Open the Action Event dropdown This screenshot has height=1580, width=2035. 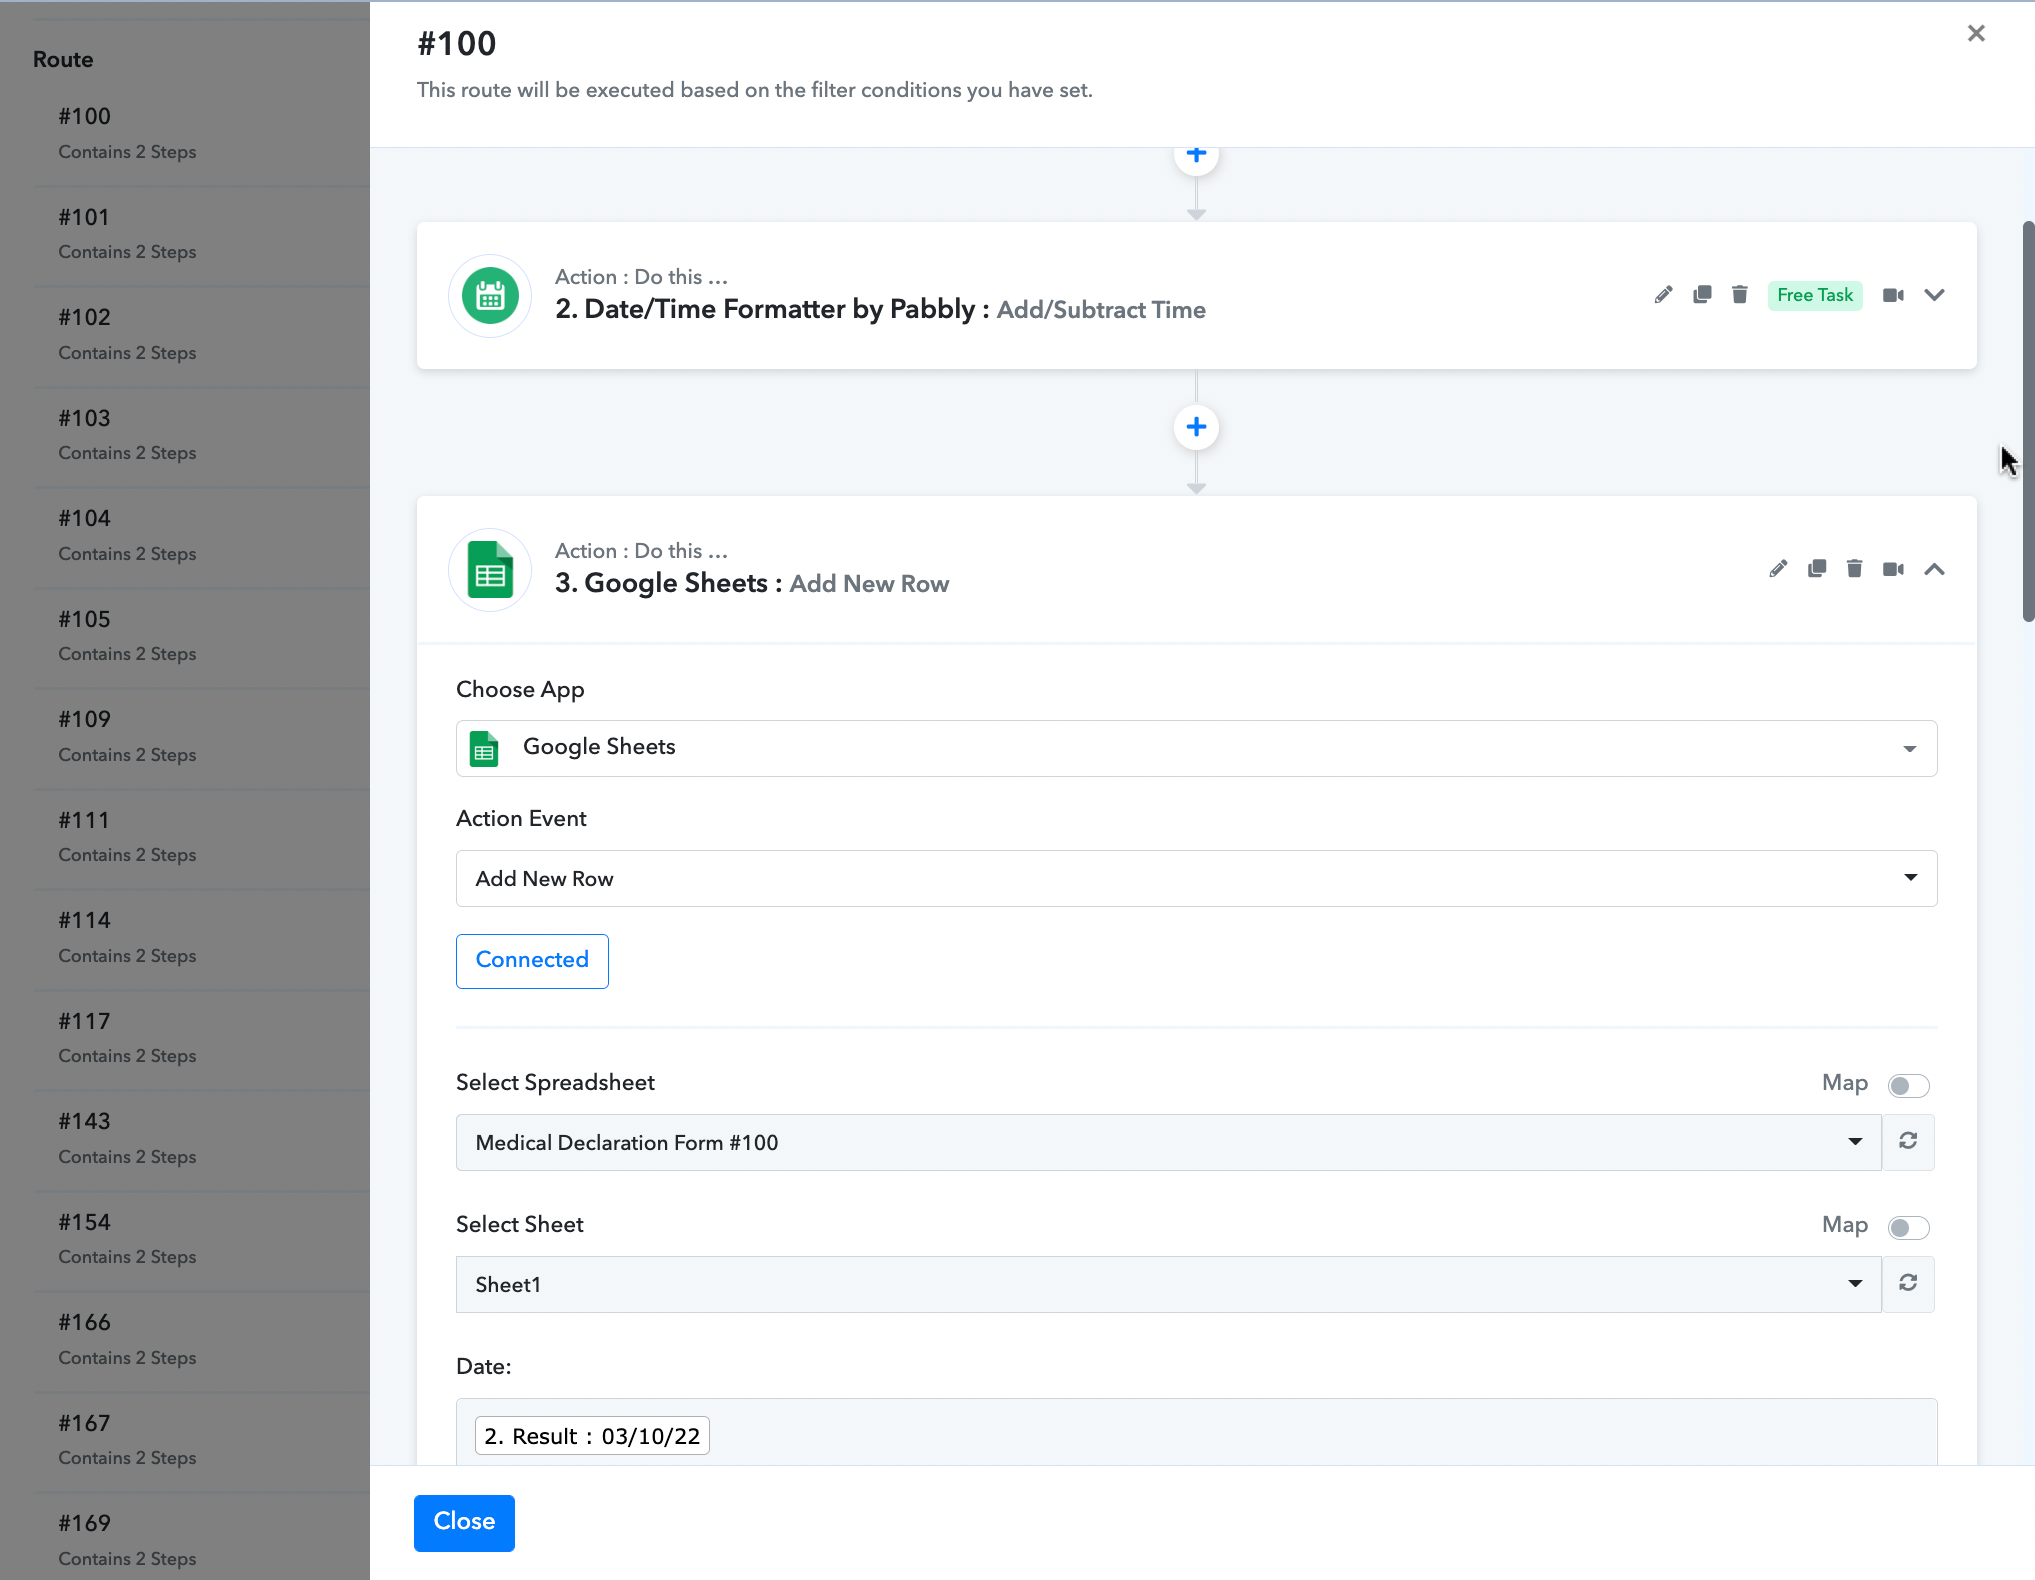pyautogui.click(x=1196, y=878)
